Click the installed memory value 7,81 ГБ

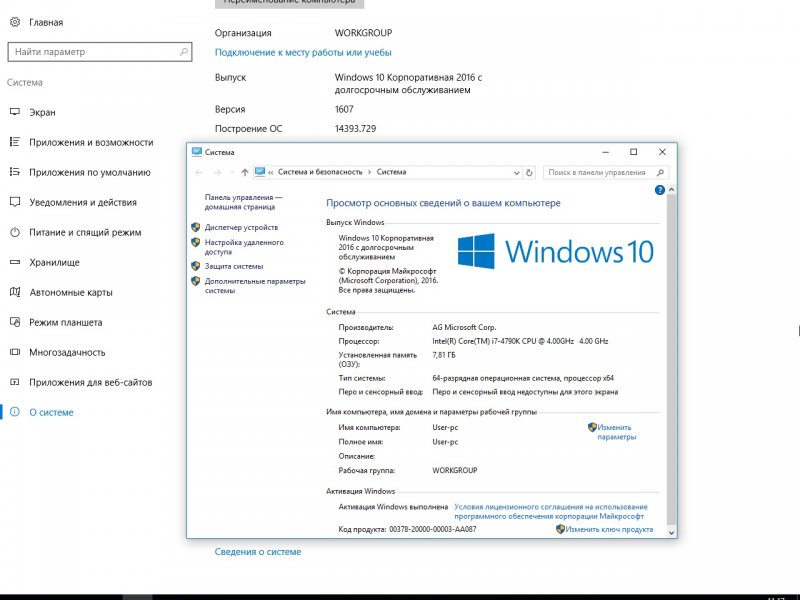click(444, 355)
